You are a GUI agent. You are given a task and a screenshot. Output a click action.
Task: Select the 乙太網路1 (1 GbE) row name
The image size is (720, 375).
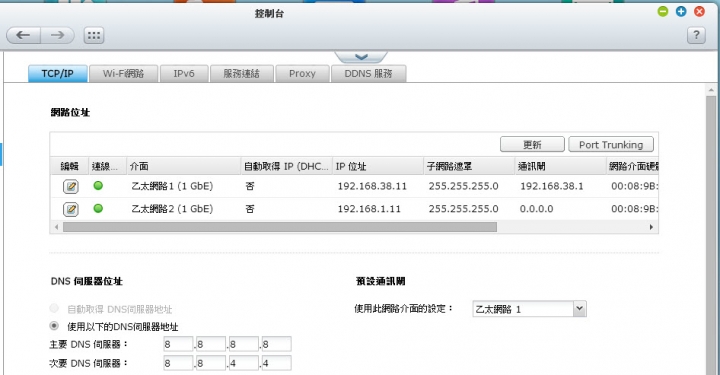point(172,186)
